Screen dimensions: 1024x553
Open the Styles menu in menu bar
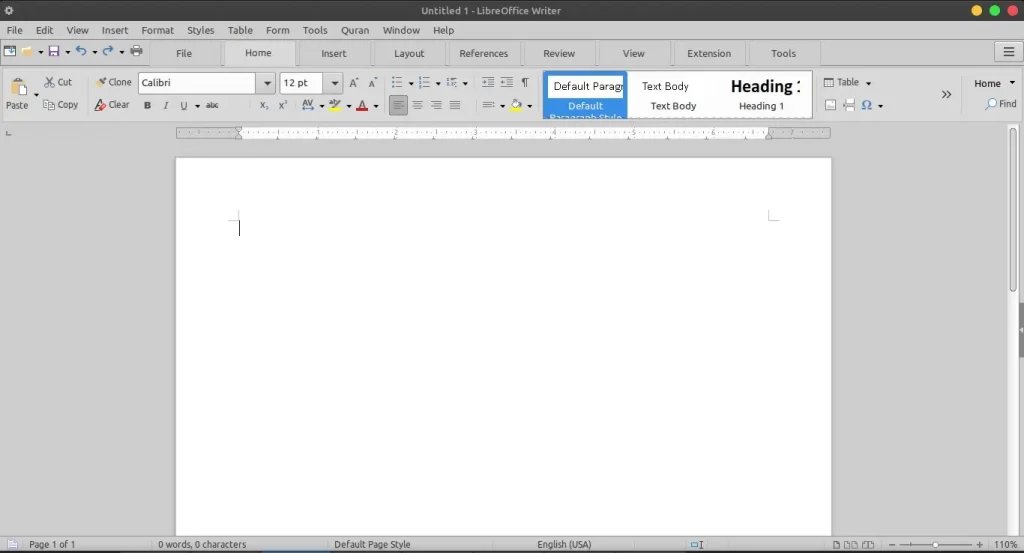coord(200,30)
